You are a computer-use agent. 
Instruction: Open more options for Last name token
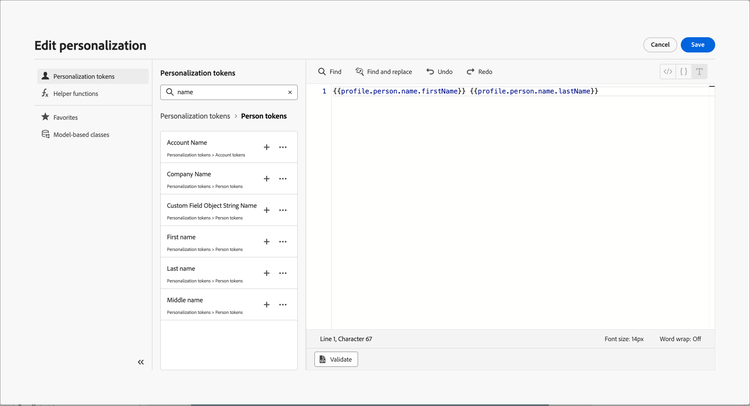[x=283, y=273]
